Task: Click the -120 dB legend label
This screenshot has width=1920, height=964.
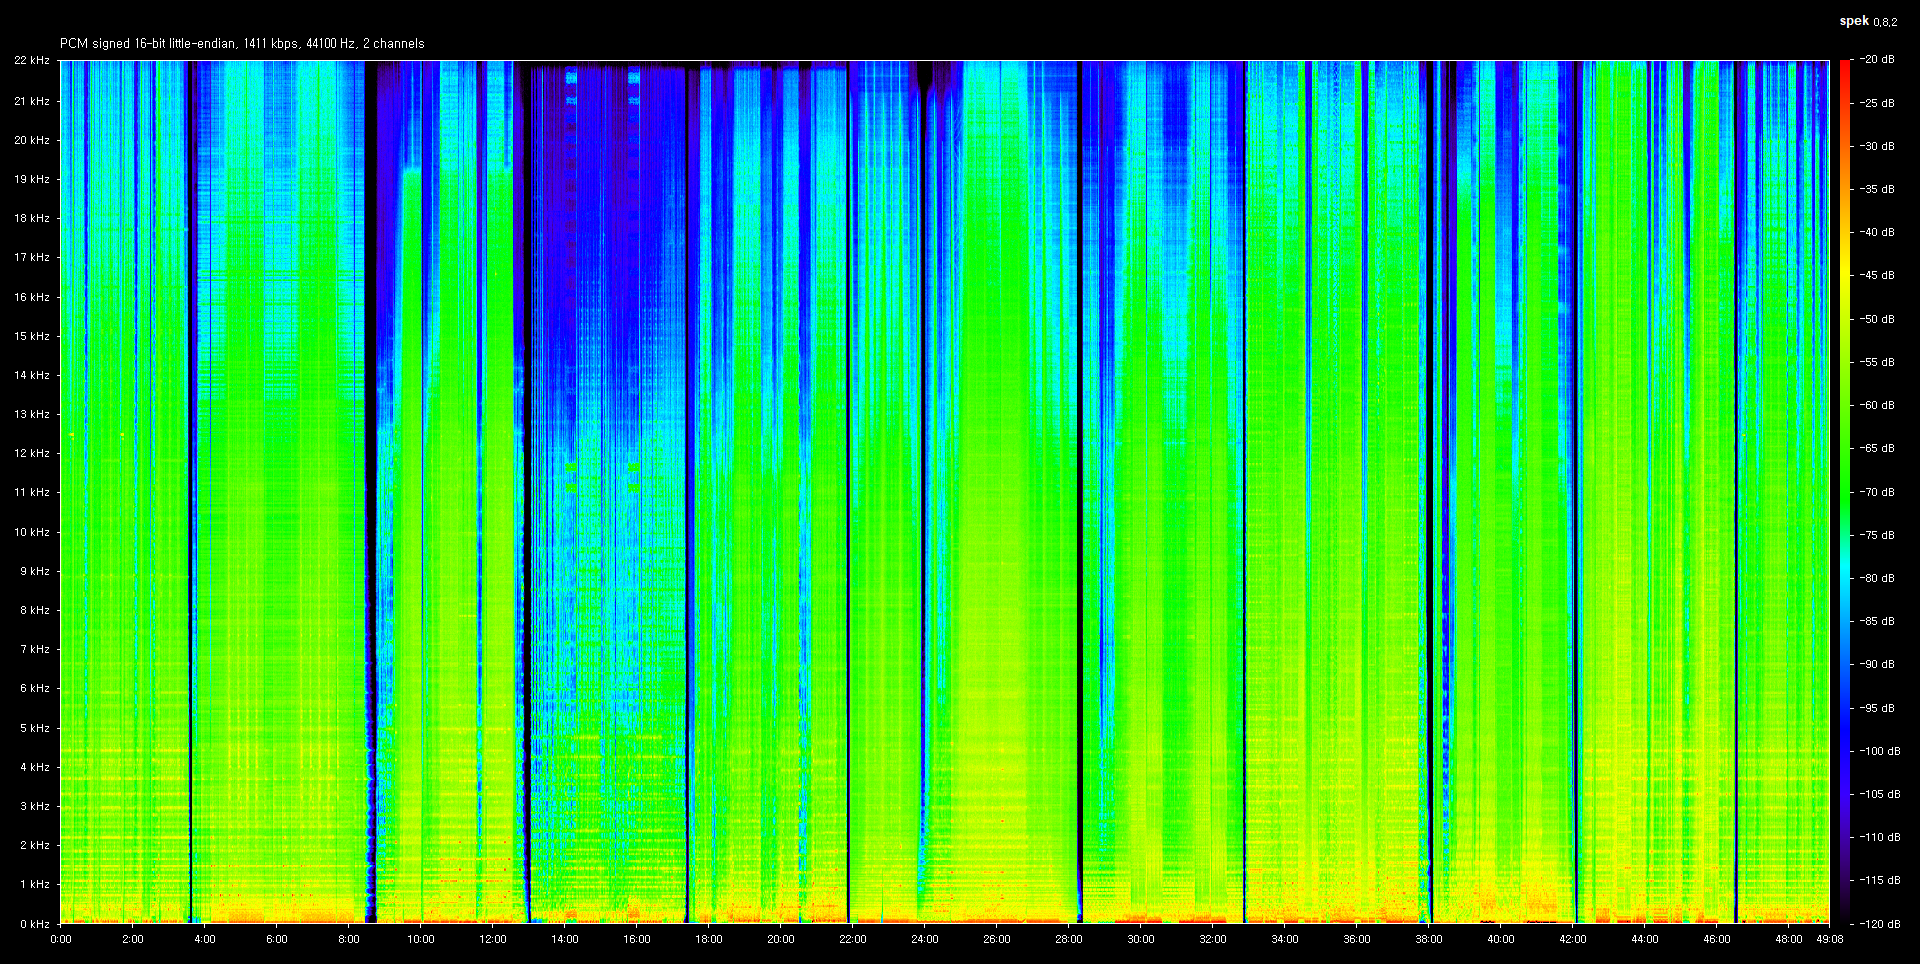Action: tap(1880, 924)
